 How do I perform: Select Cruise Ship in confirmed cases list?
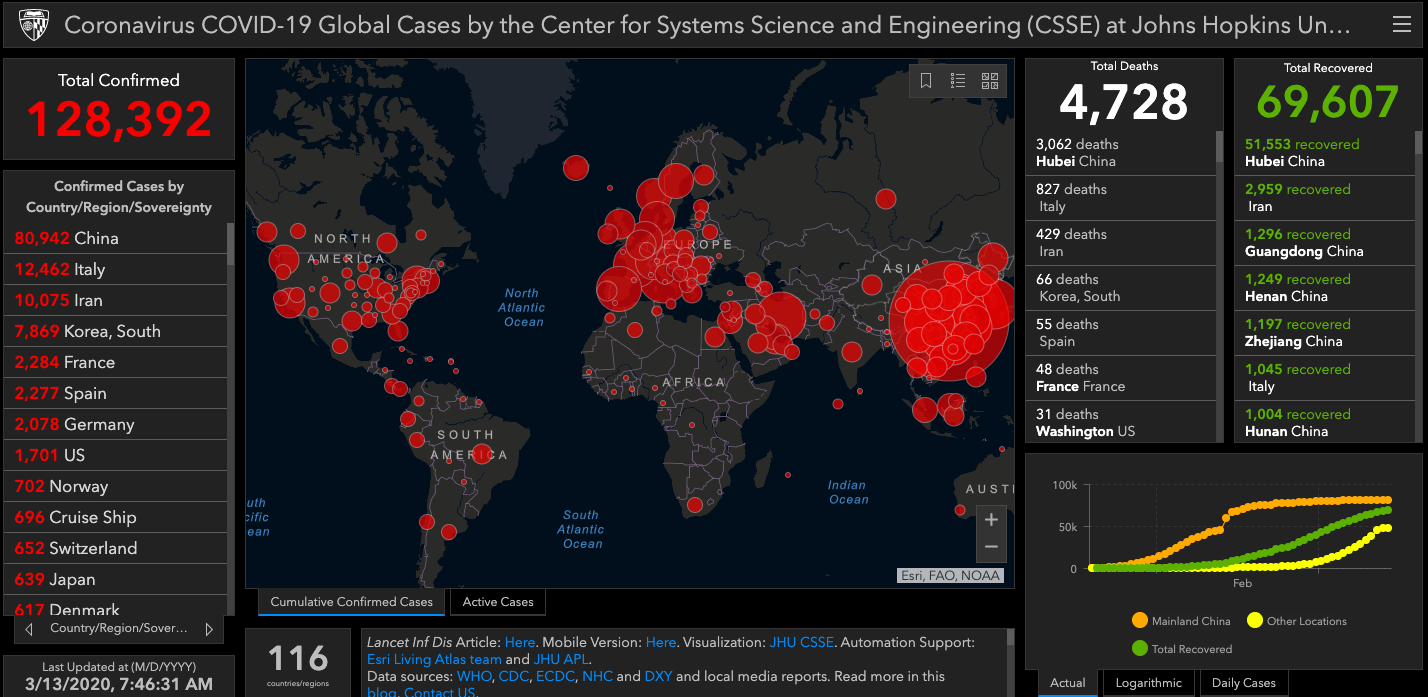tap(116, 517)
